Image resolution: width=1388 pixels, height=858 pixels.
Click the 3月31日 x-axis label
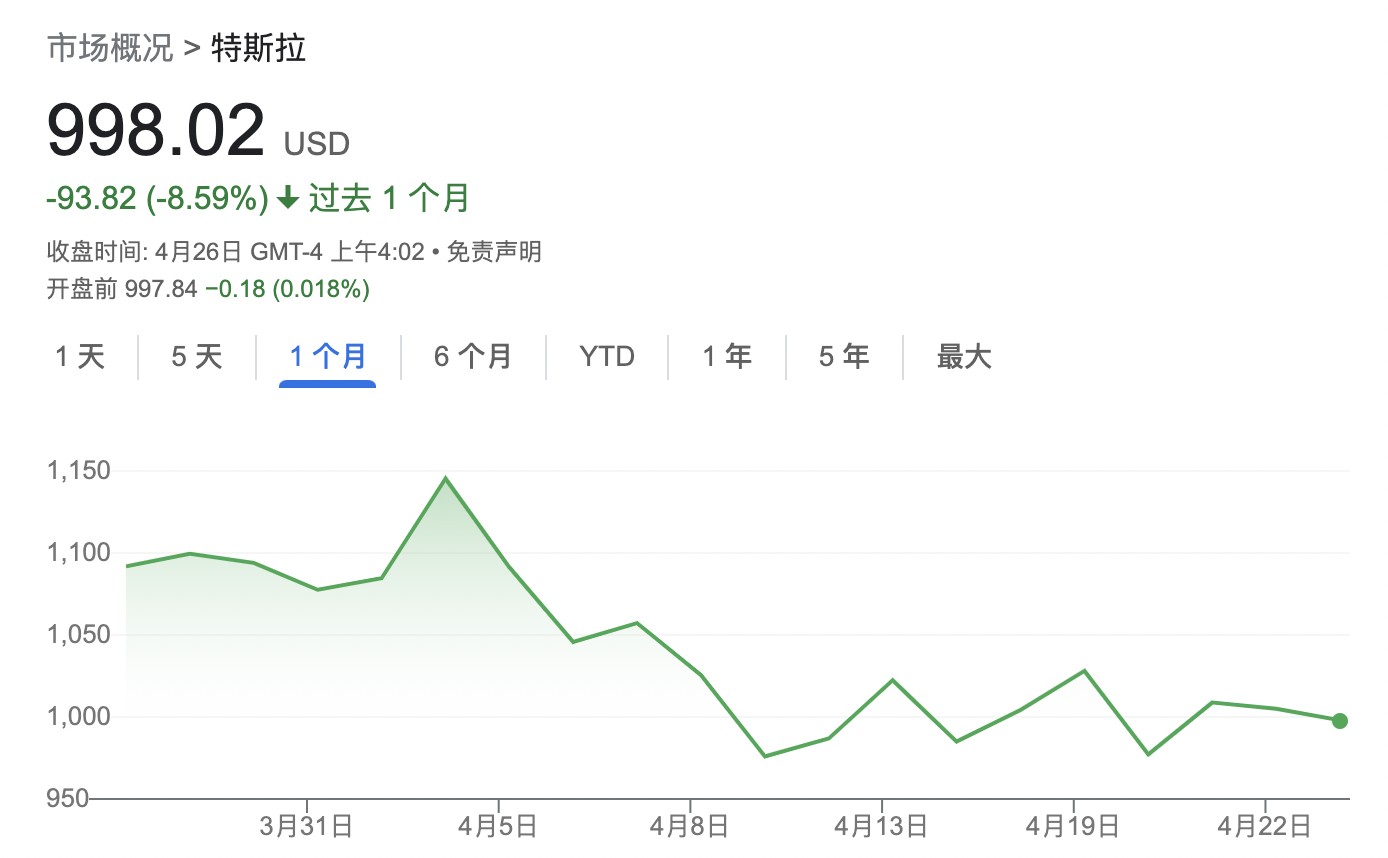click(305, 827)
